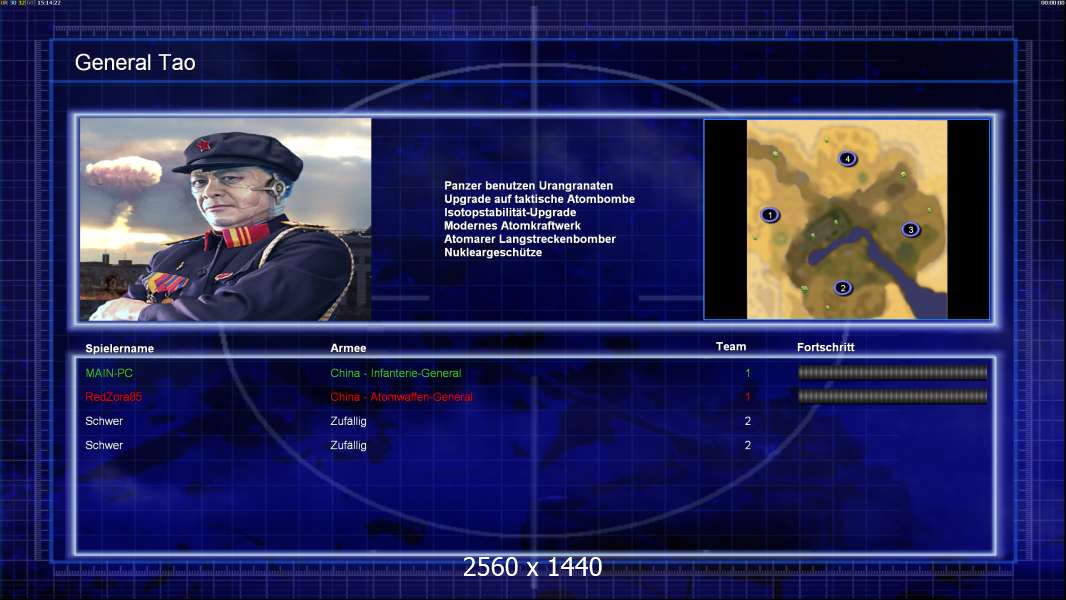Click the Panzer benutzen Urangranaten line
Screen dimensions: 1066x600
click(528, 186)
